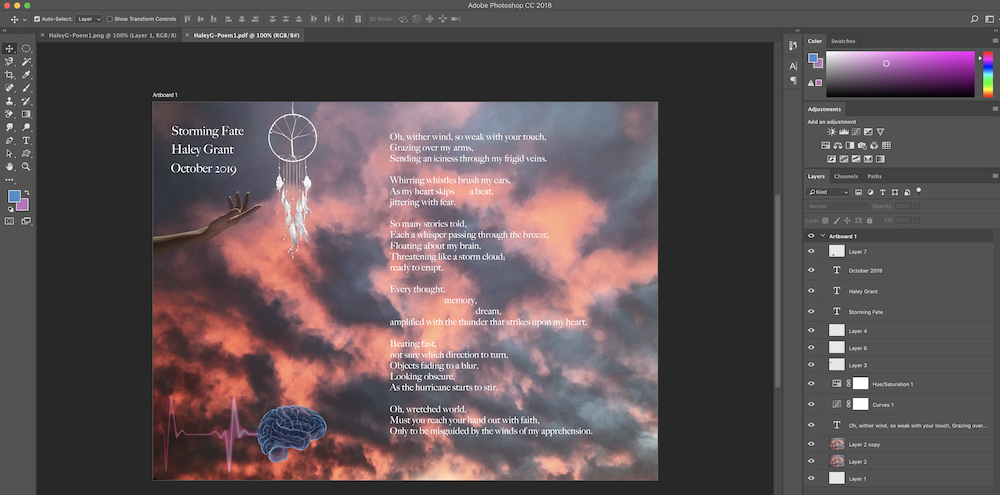This screenshot has width=1000, height=495.
Task: Hide the Hue/Saturation 1 layer
Action: (x=811, y=384)
